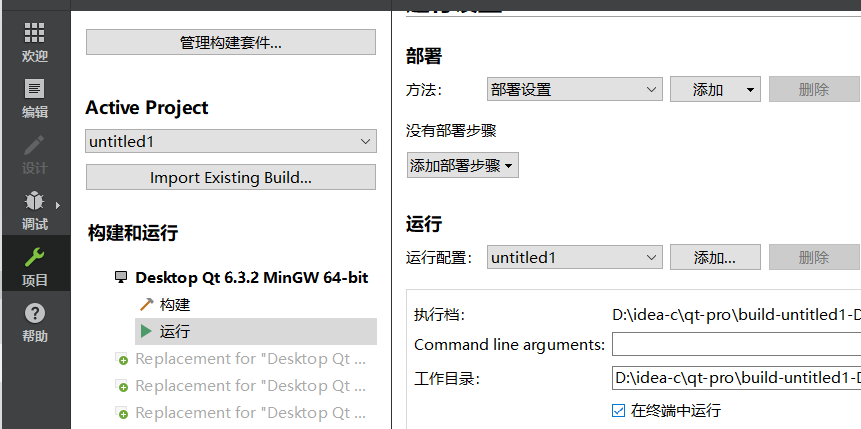The image size is (861, 429).
Task: Open the 运行配置 untitled1 combo box
Action: point(575,257)
